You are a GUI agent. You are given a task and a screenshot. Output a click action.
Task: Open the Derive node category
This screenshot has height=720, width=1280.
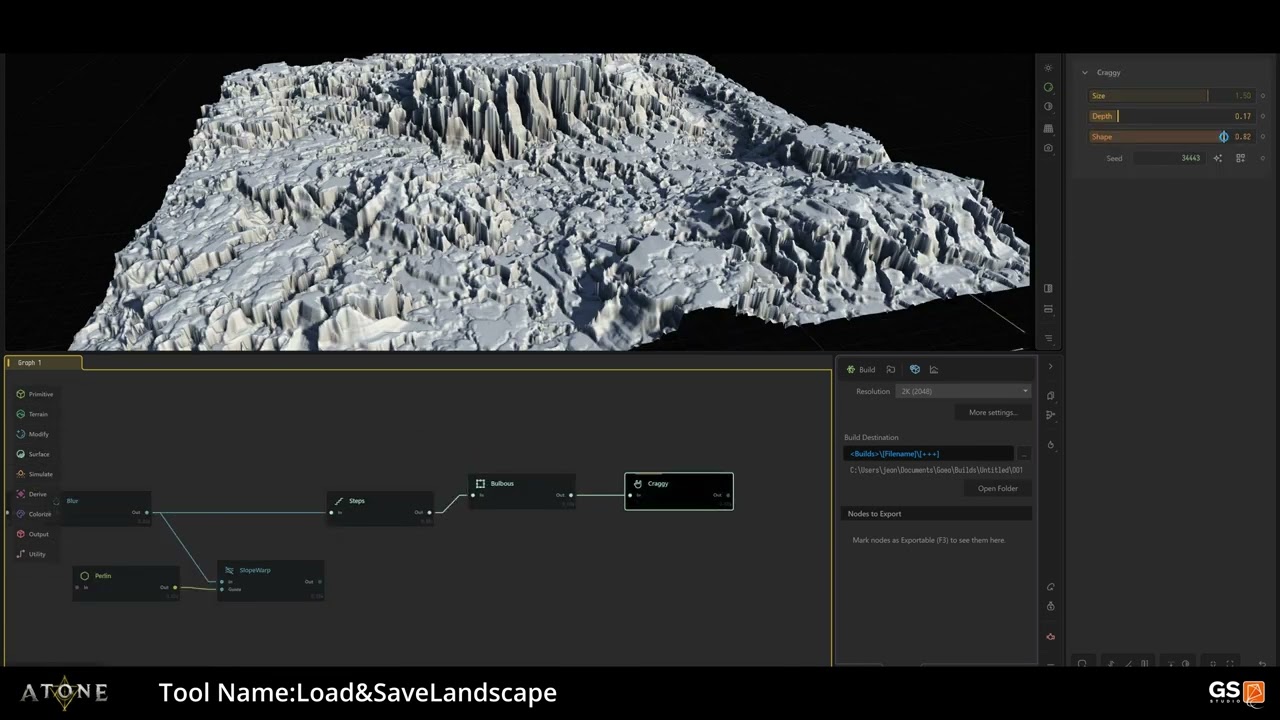32,494
